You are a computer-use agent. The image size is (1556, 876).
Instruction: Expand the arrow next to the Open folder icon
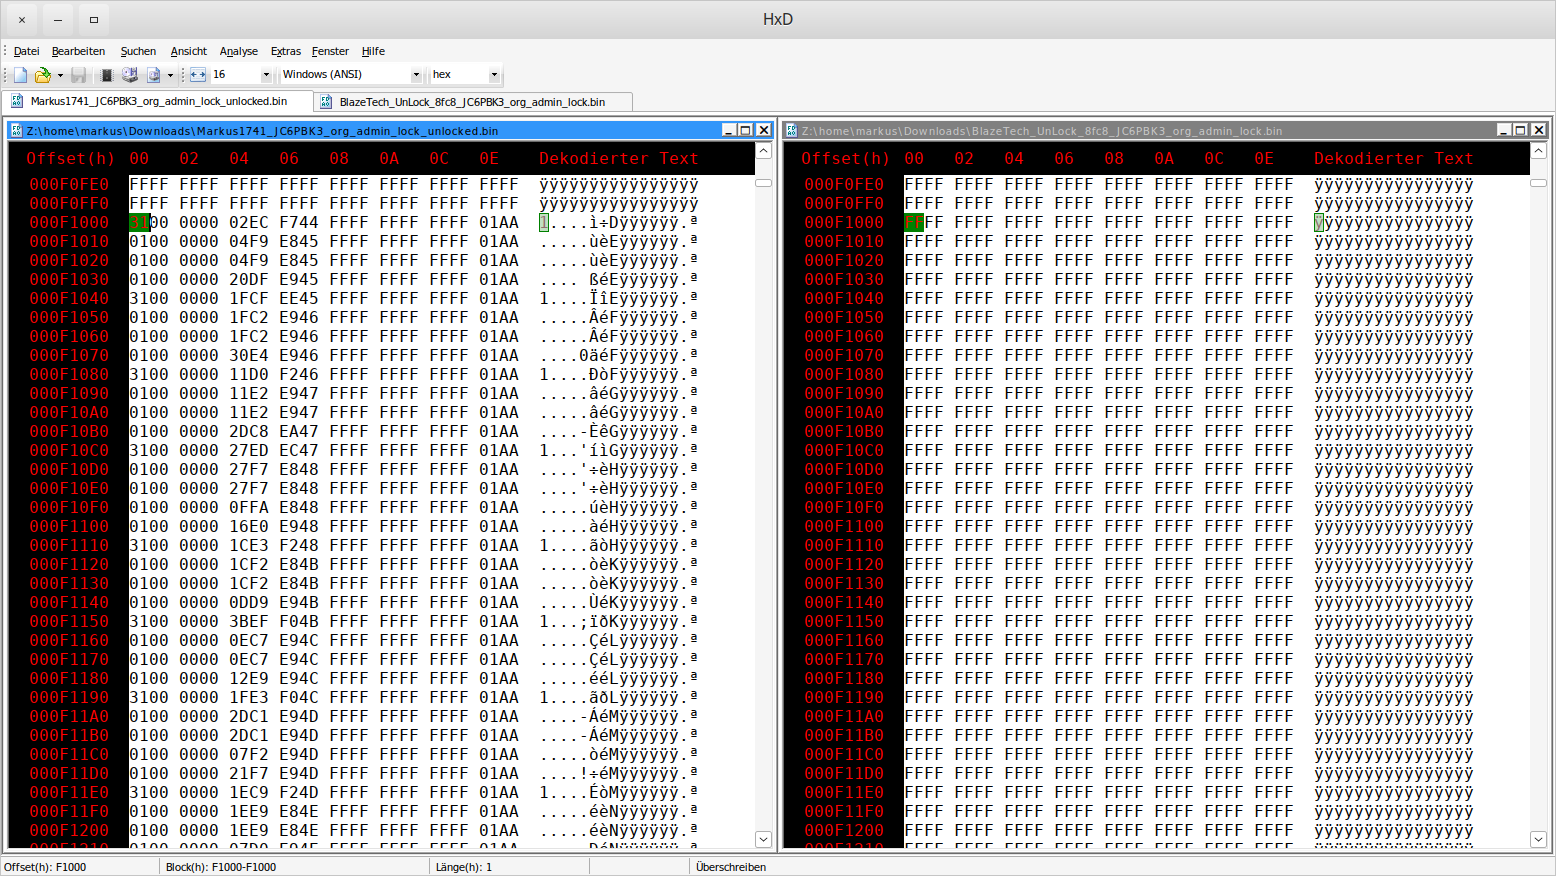click(x=60, y=75)
